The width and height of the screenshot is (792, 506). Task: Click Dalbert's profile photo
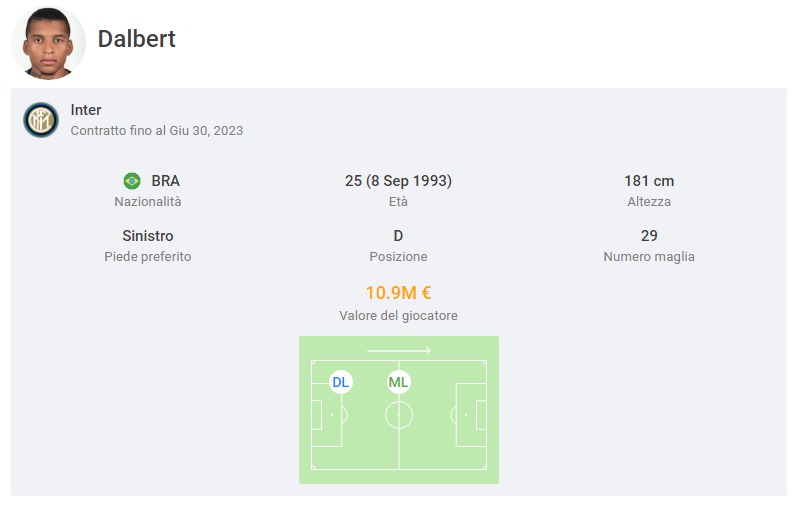click(x=48, y=42)
